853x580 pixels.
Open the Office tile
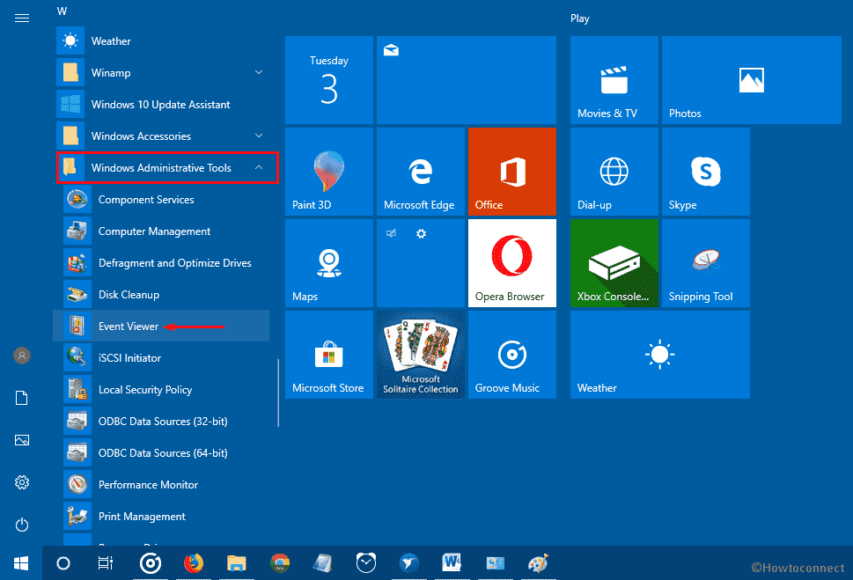coord(512,171)
